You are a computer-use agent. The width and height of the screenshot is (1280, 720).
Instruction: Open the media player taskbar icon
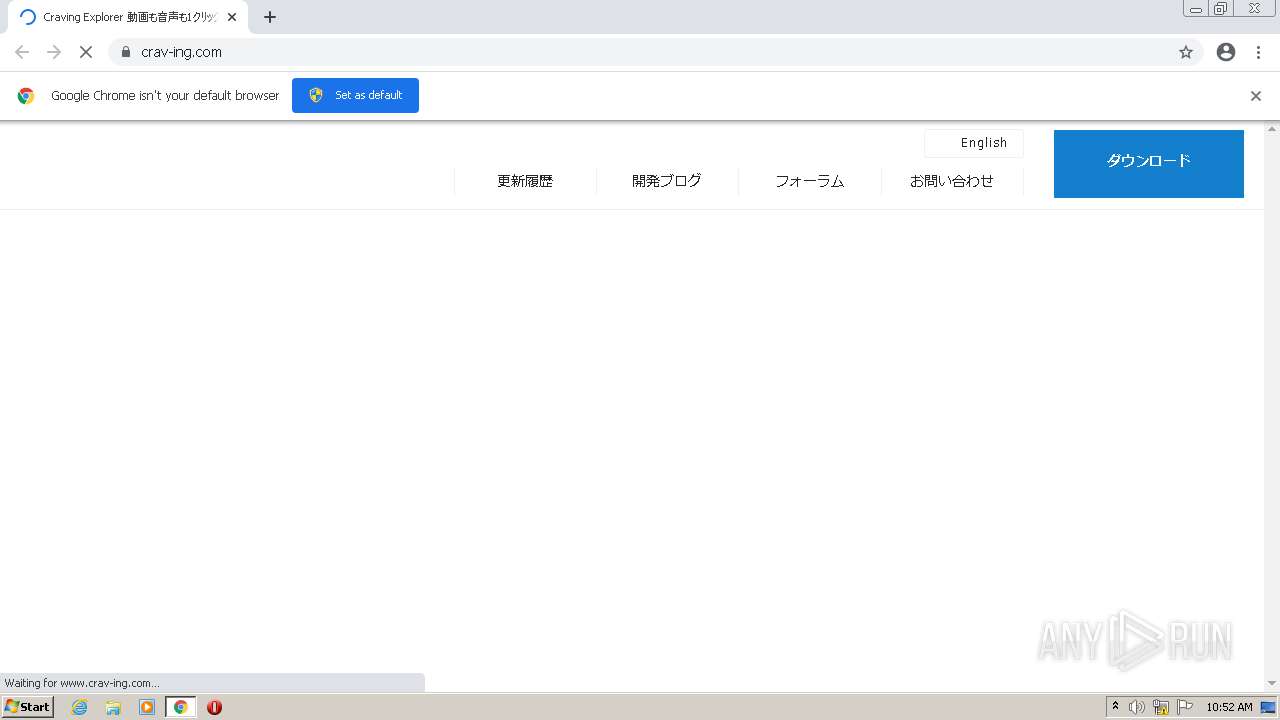tap(147, 707)
